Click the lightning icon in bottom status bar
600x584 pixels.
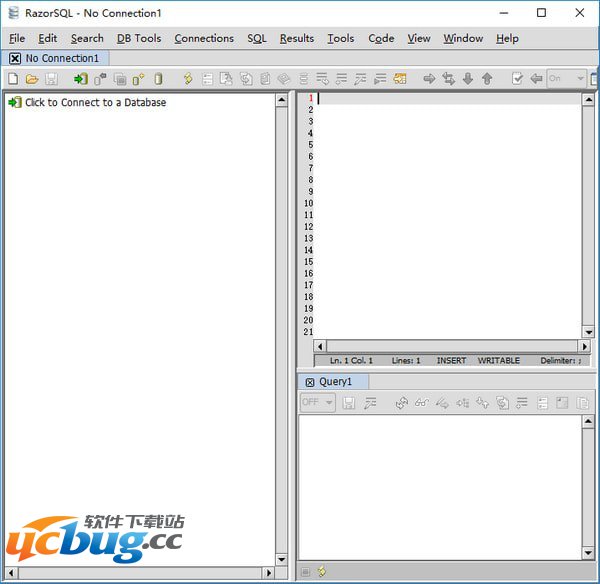pyautogui.click(x=322, y=571)
